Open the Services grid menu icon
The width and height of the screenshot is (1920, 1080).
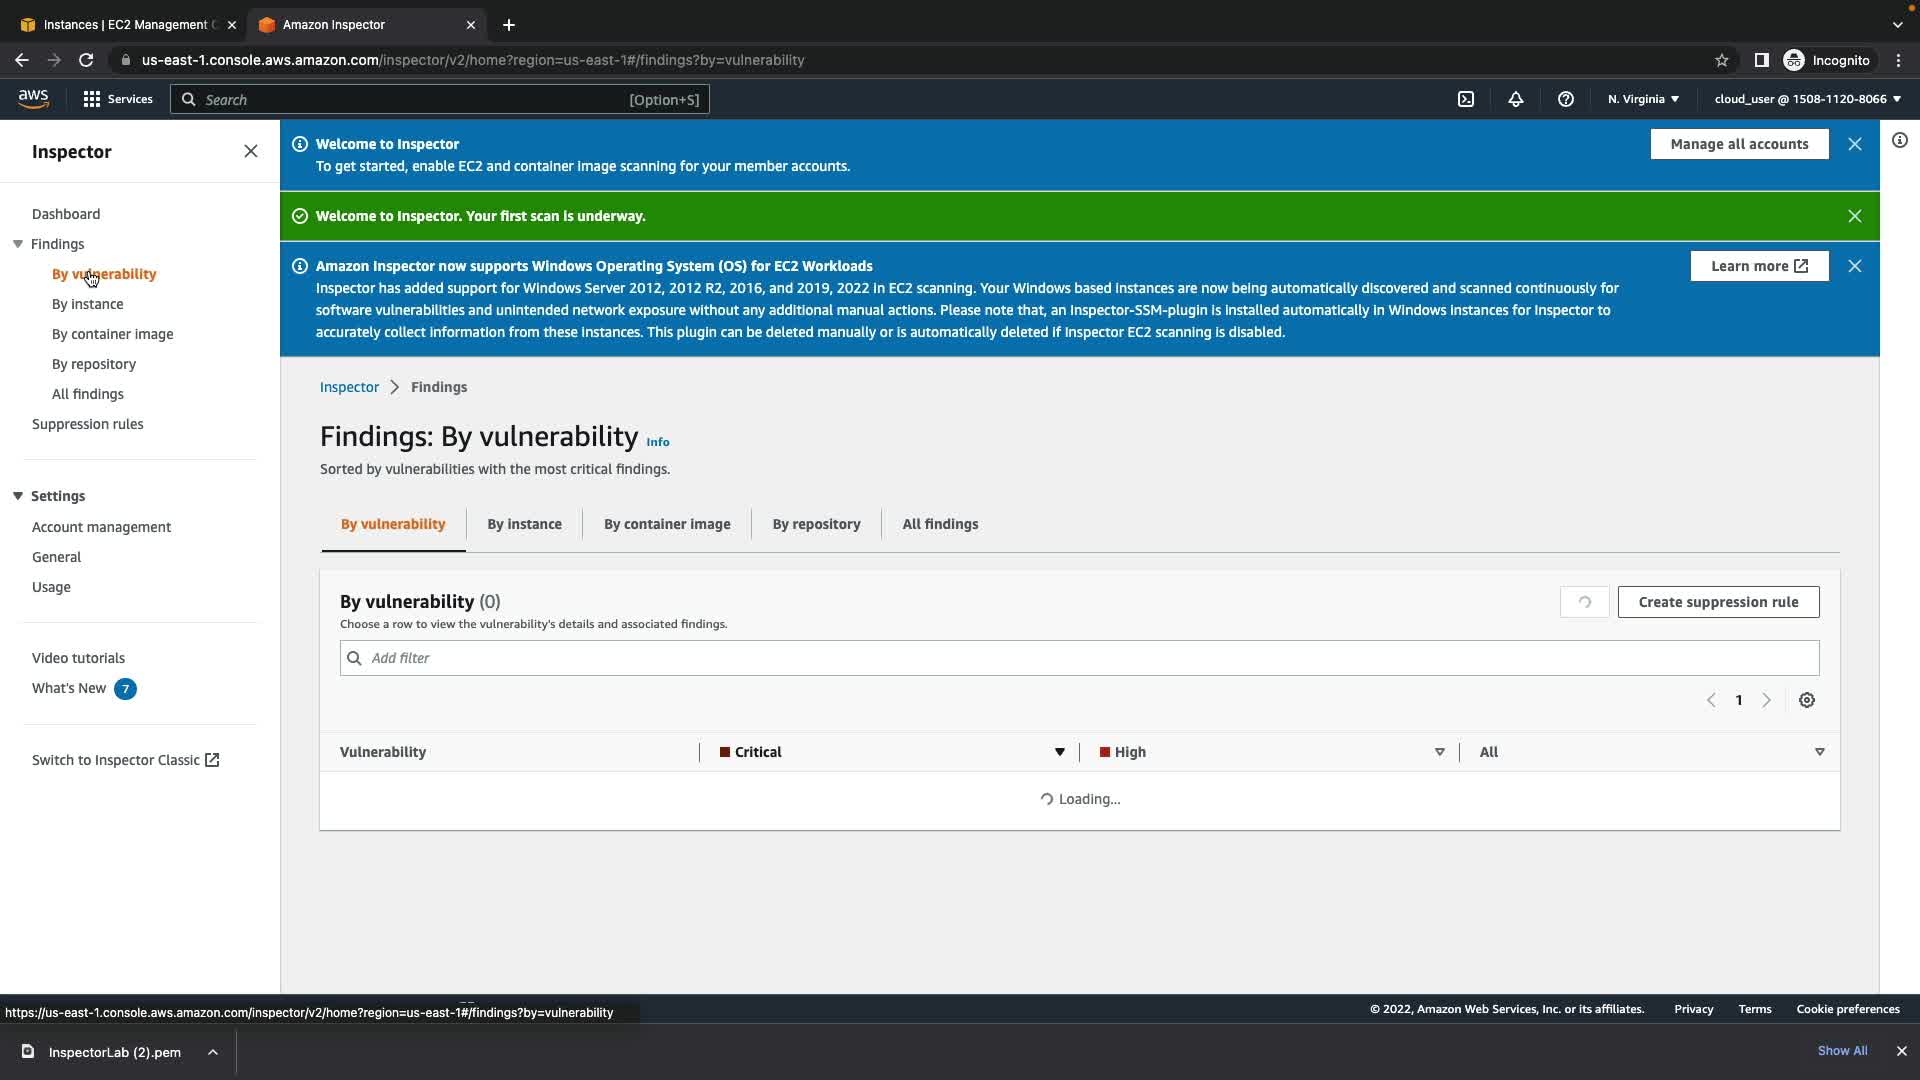pos(92,99)
